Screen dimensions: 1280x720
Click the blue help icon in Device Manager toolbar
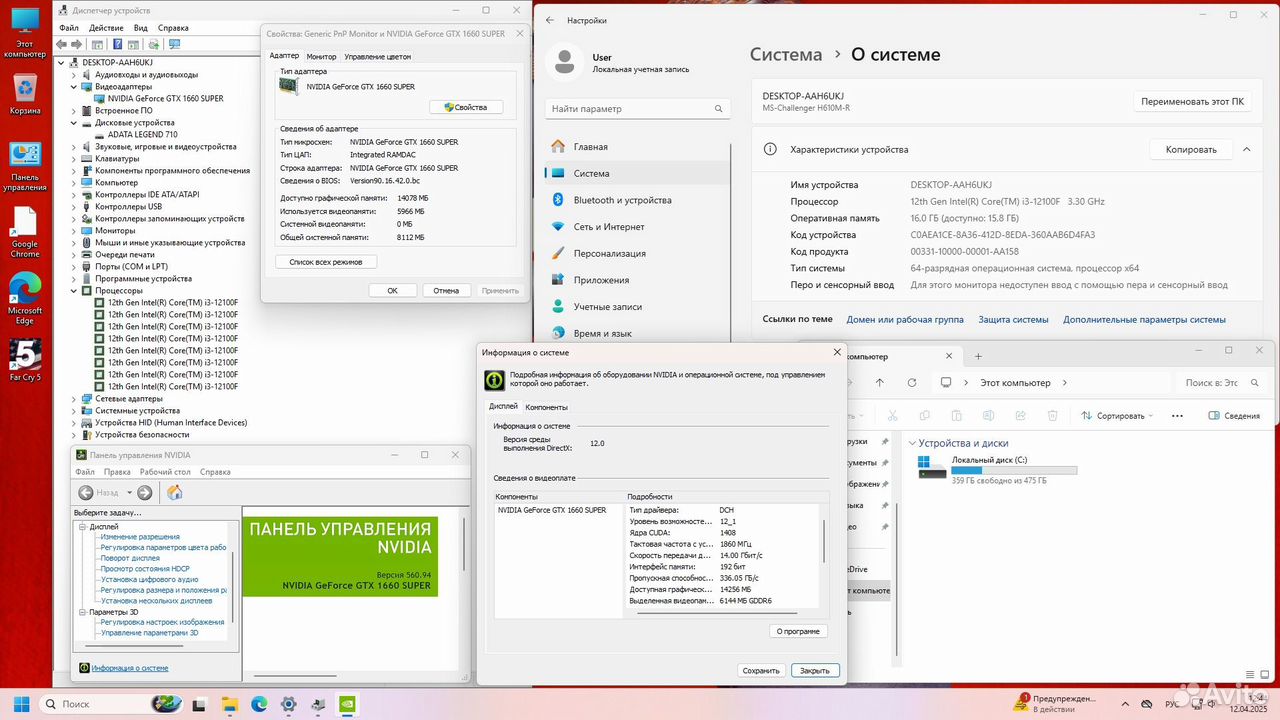click(118, 44)
